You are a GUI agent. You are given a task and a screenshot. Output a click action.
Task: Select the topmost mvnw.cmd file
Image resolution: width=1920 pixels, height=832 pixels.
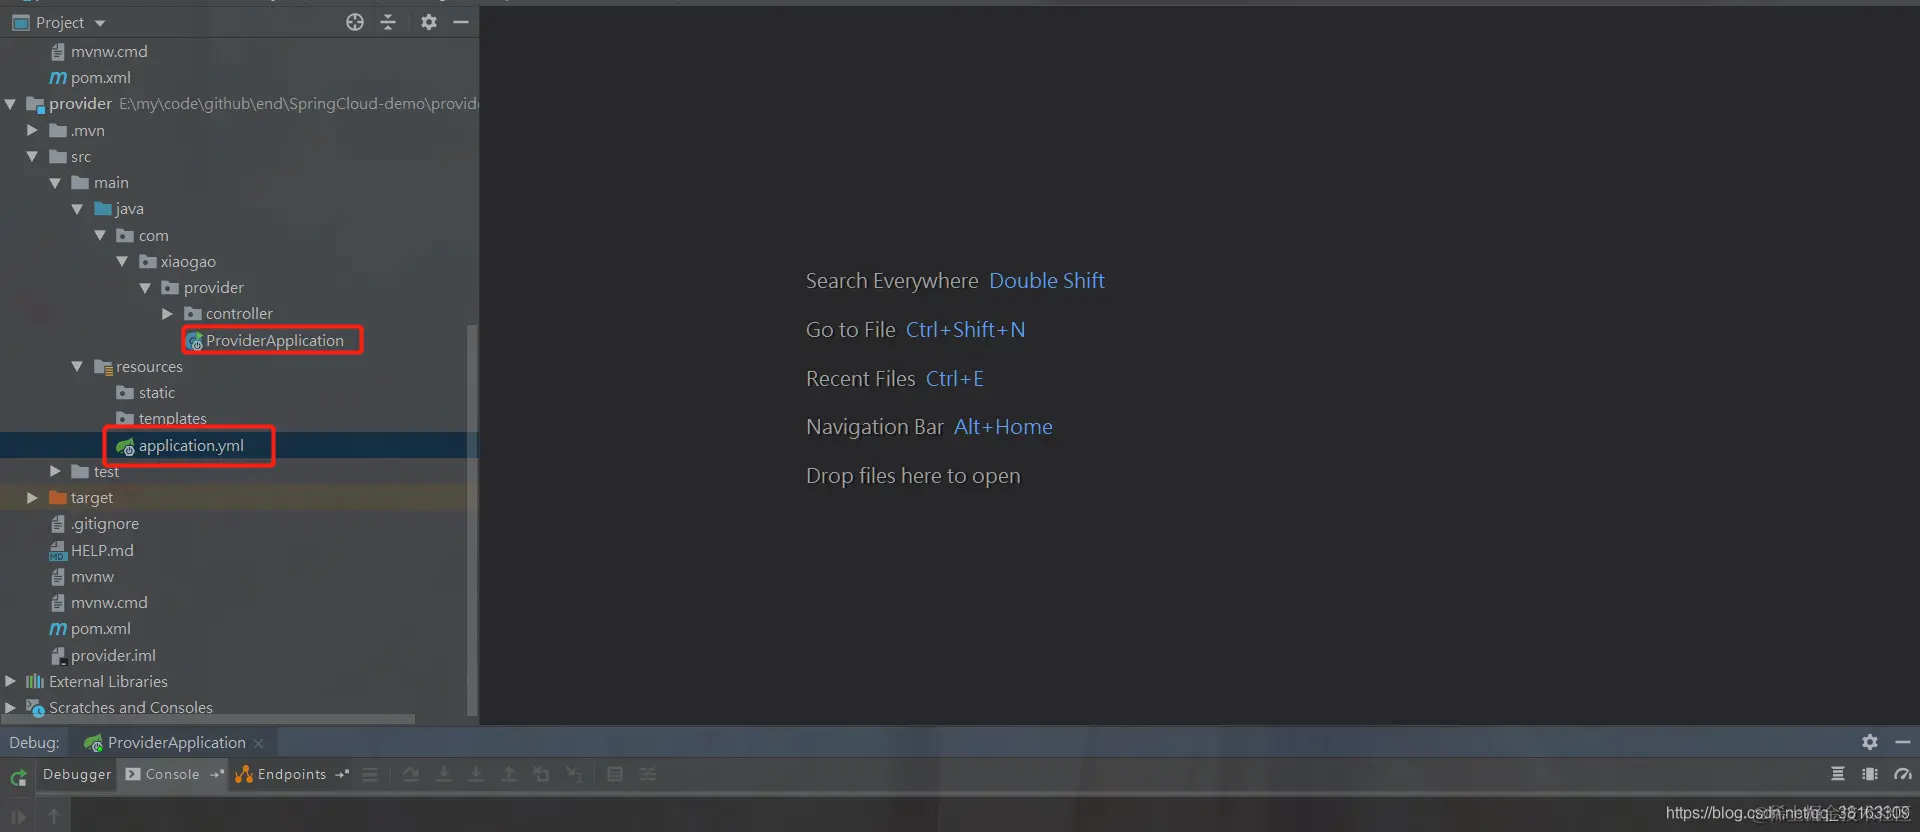[109, 51]
